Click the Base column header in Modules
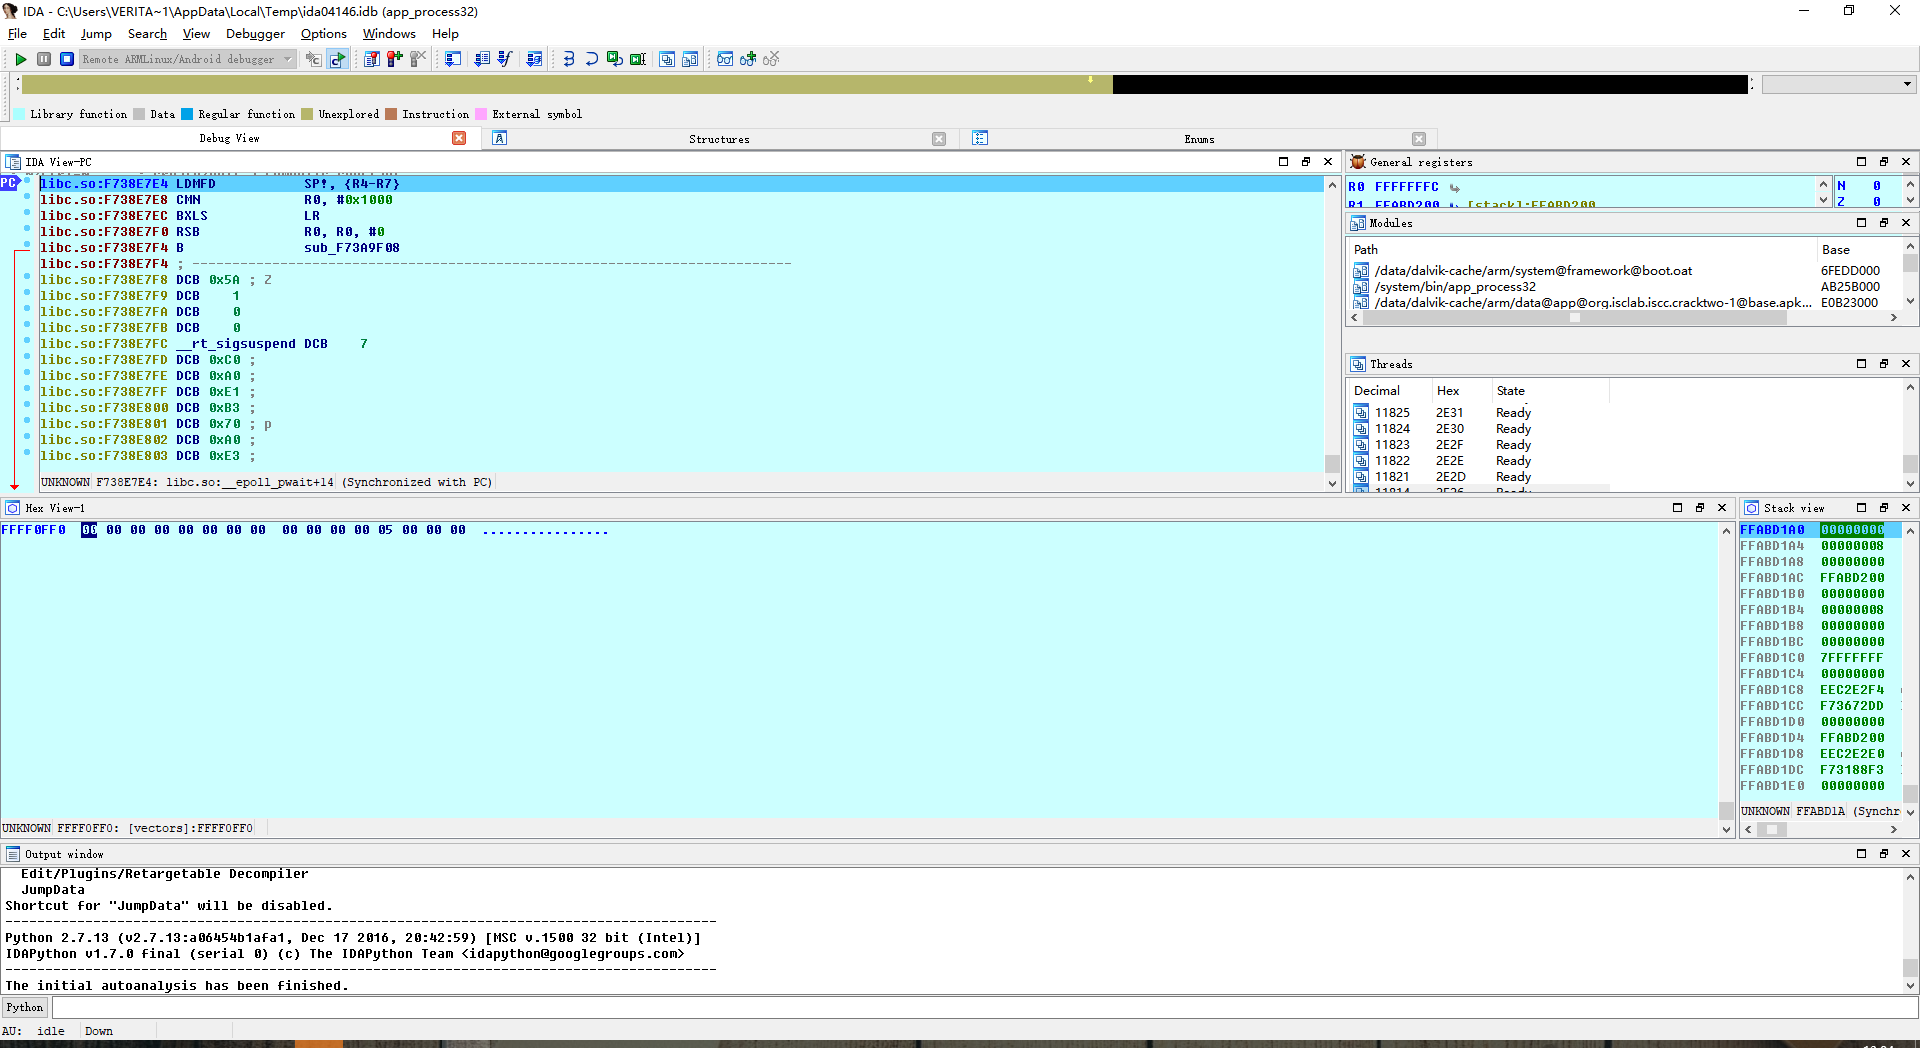The height and width of the screenshot is (1048, 1920). [x=1858, y=250]
